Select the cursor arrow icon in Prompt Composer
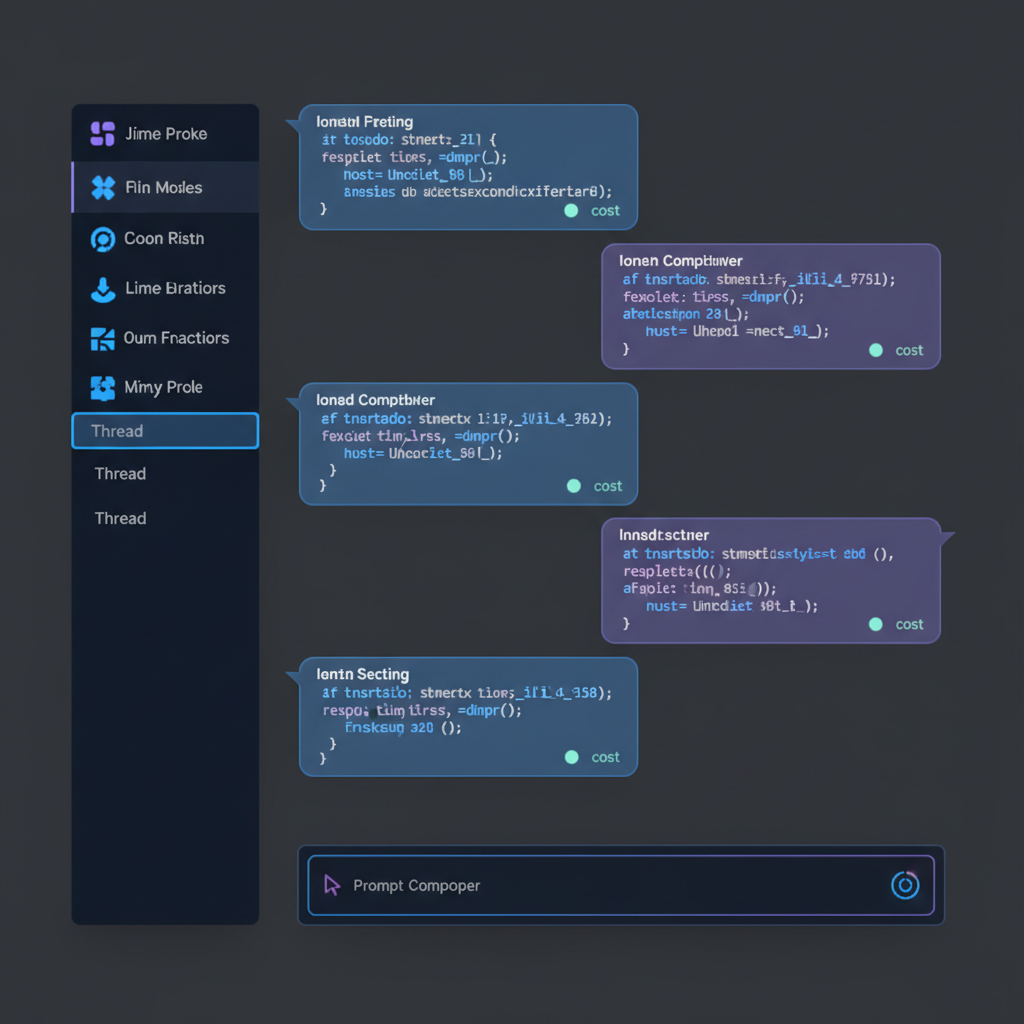Image resolution: width=1024 pixels, height=1024 pixels. coord(333,885)
